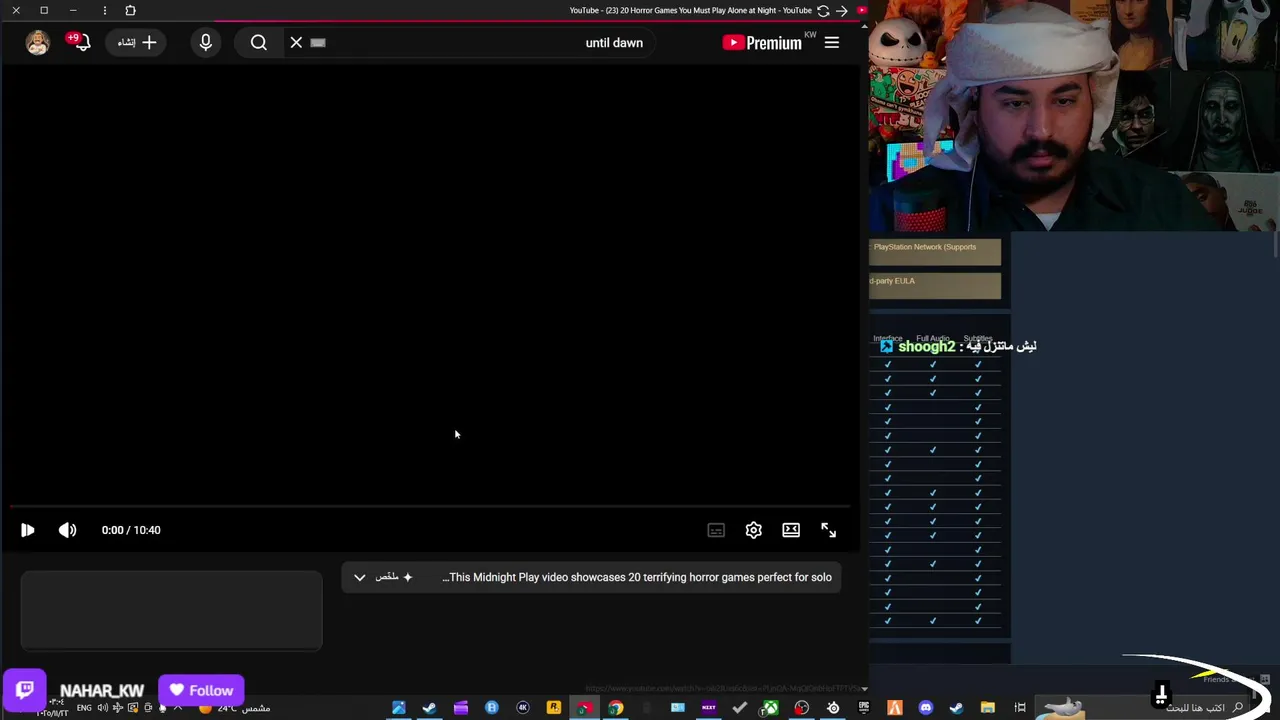
Task: Open Discord taskbar icon
Action: [x=926, y=708]
